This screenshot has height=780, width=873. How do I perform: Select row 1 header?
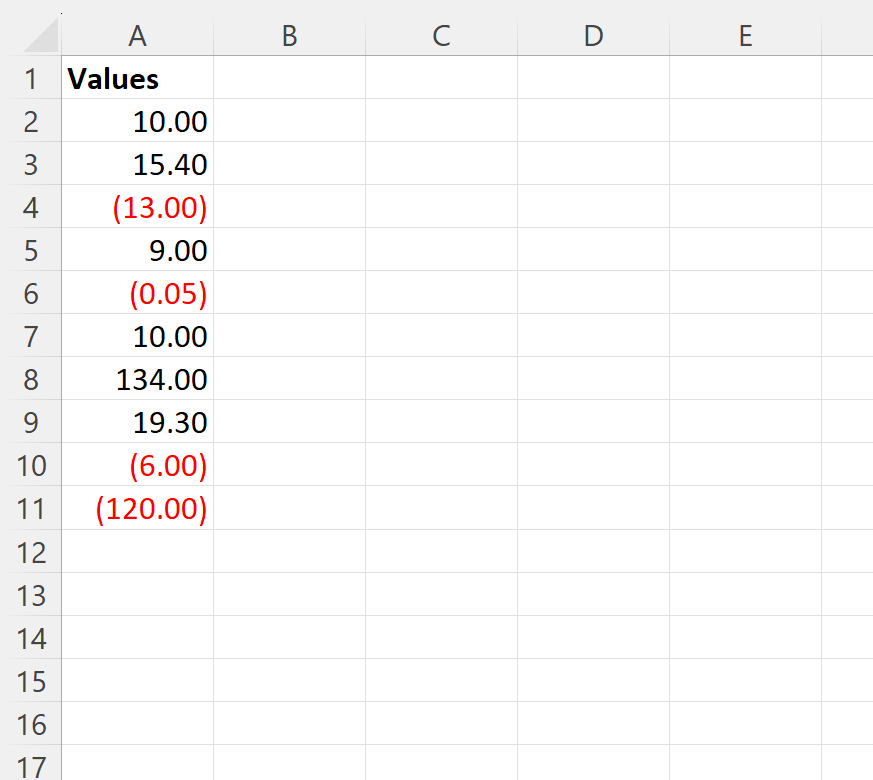tap(31, 77)
